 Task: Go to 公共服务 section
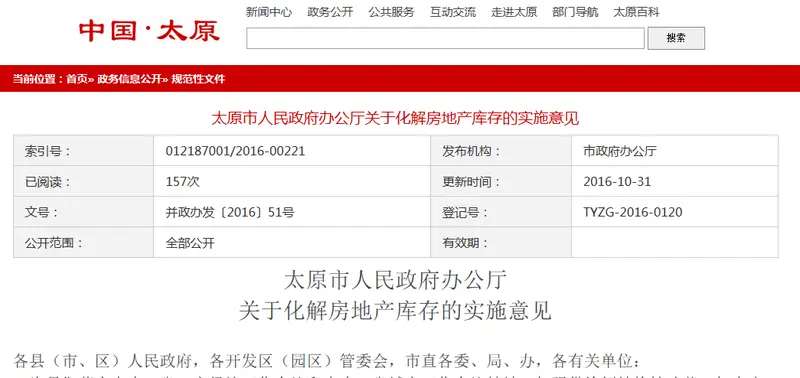point(391,12)
